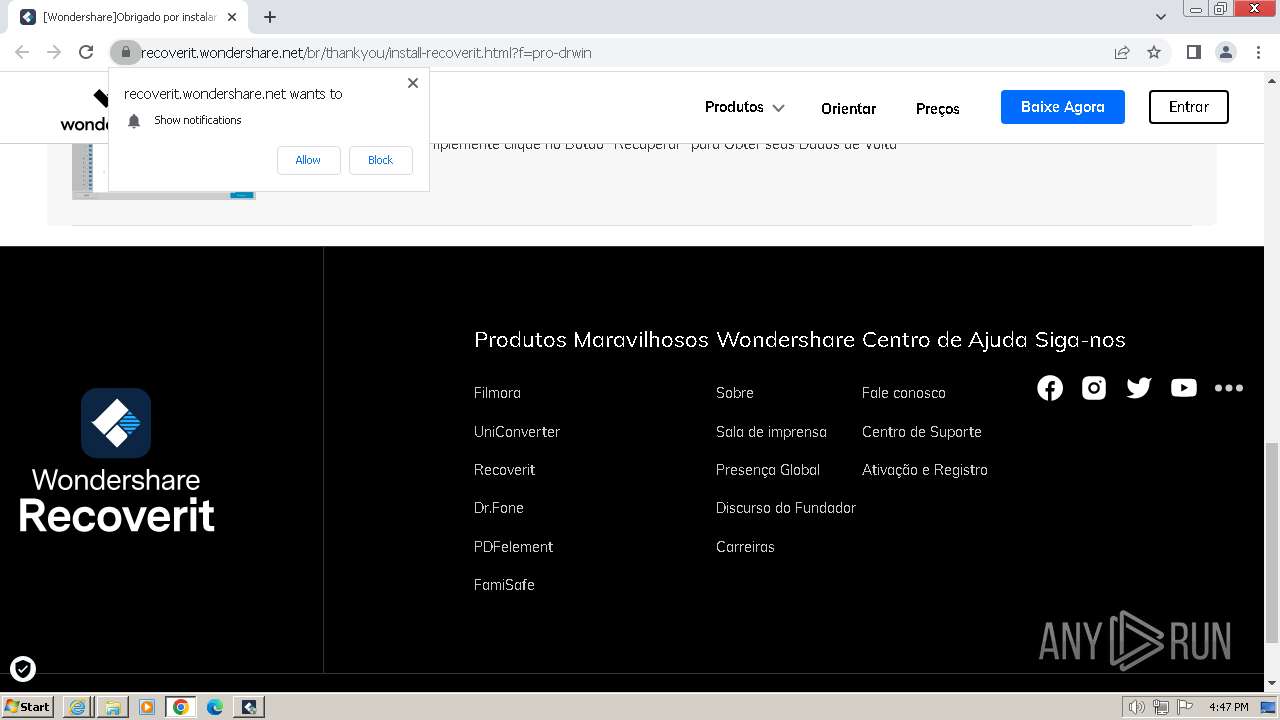Click the taskbar clock showing 4:47 PM
The height and width of the screenshot is (720, 1280).
click(x=1228, y=707)
